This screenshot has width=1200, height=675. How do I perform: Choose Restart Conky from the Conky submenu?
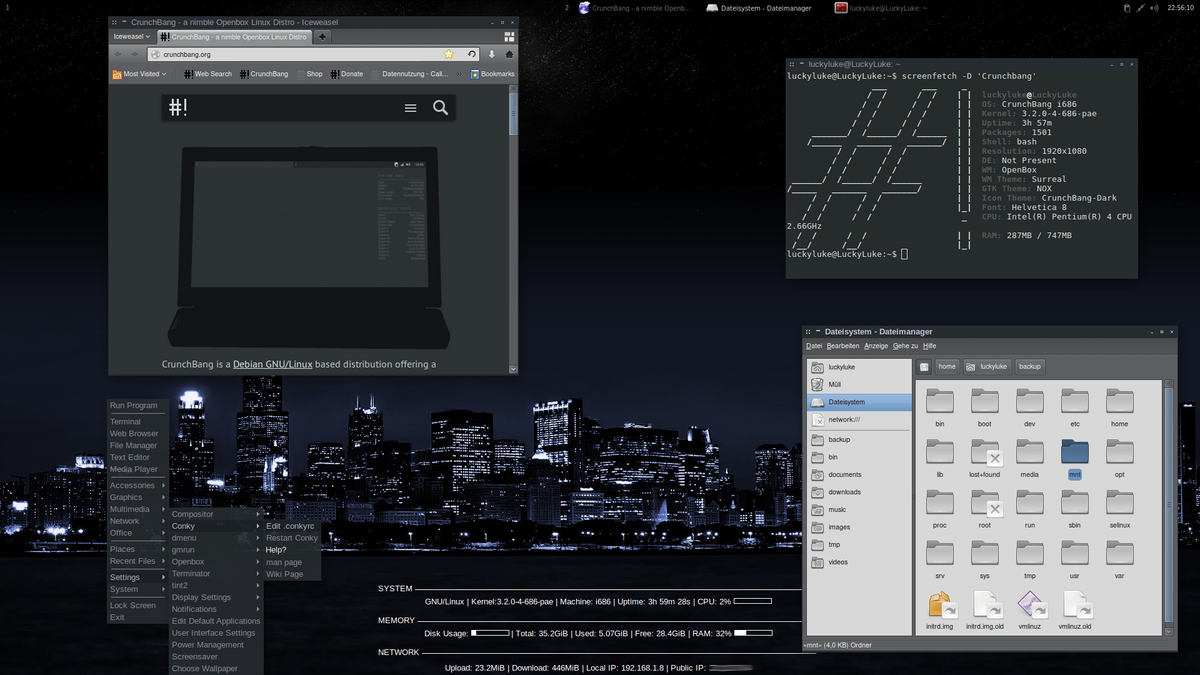(291, 538)
